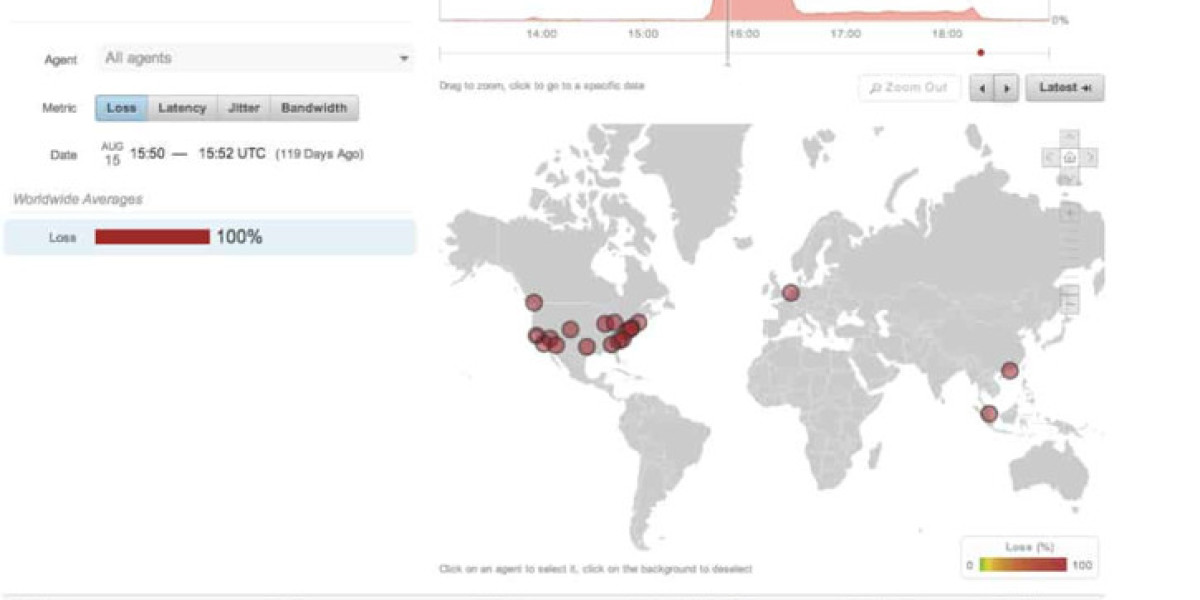Open the All agents dropdown
This screenshot has height=600, width=1200.
(x=256, y=58)
